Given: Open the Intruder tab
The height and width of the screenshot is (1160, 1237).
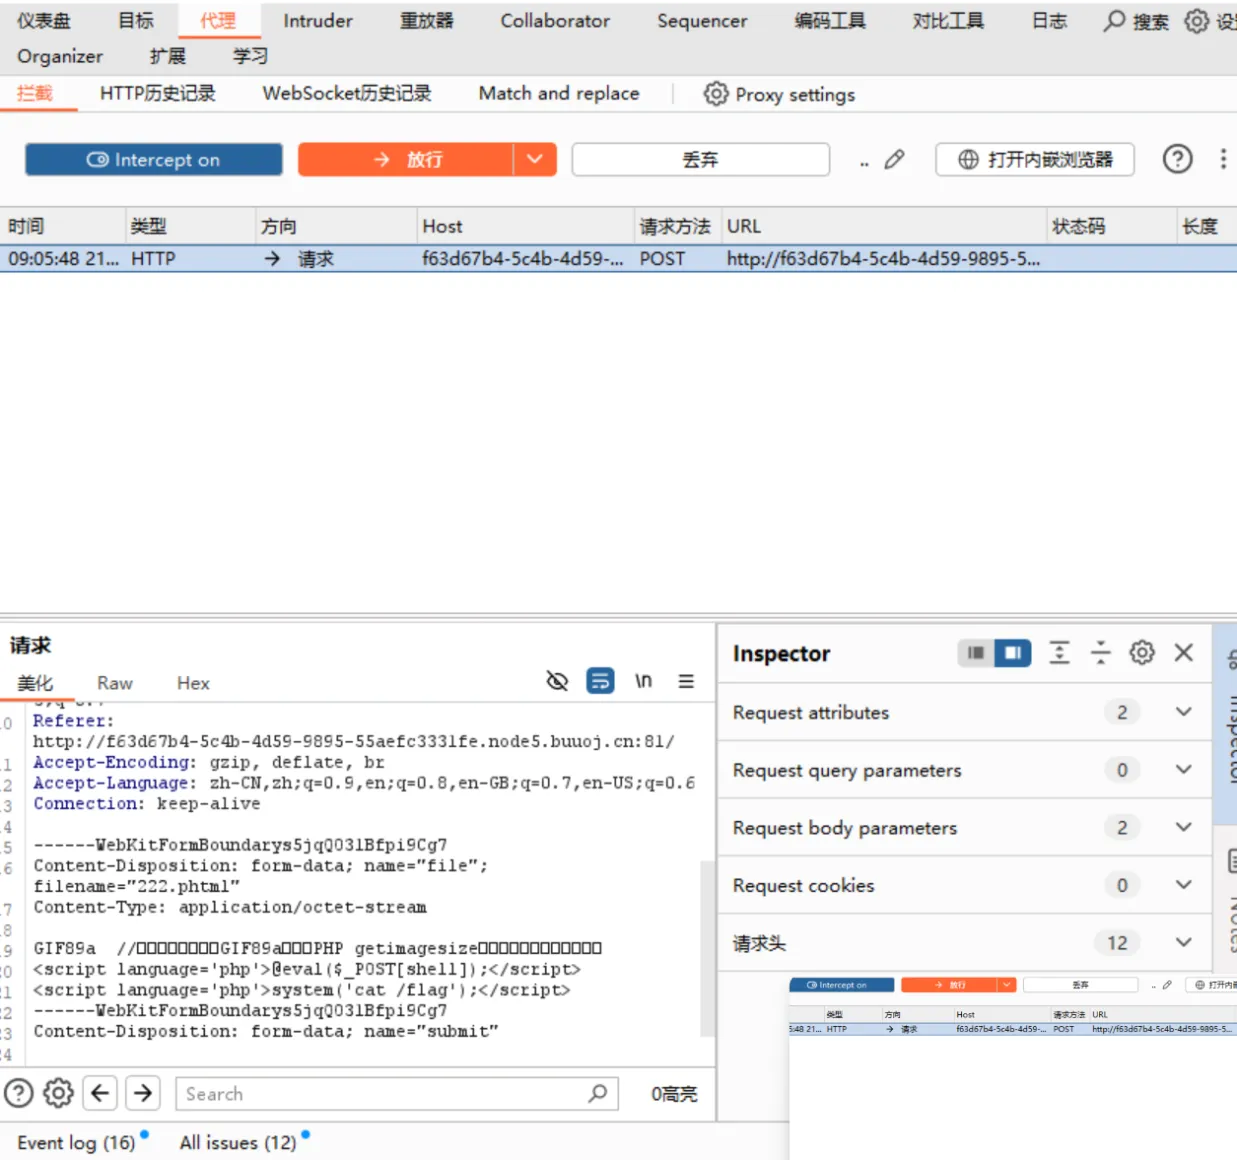Looking at the screenshot, I should pyautogui.click(x=318, y=21).
